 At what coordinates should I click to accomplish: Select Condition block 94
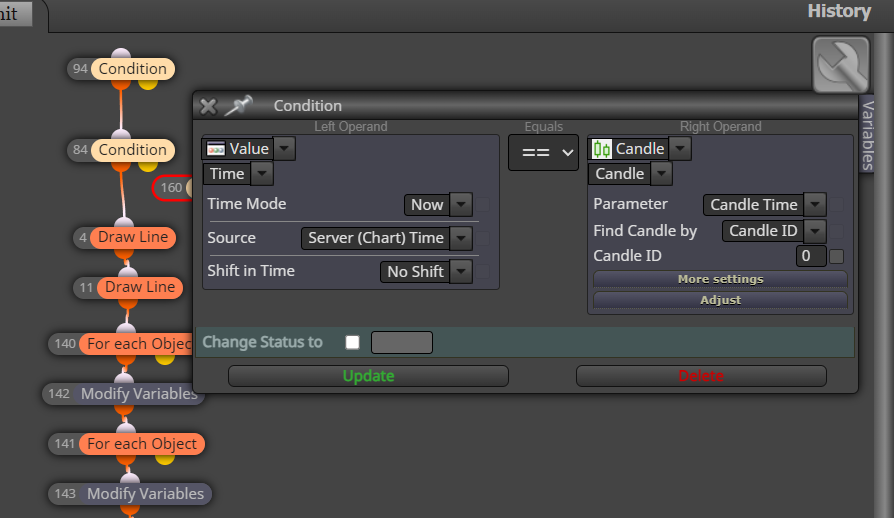[132, 69]
